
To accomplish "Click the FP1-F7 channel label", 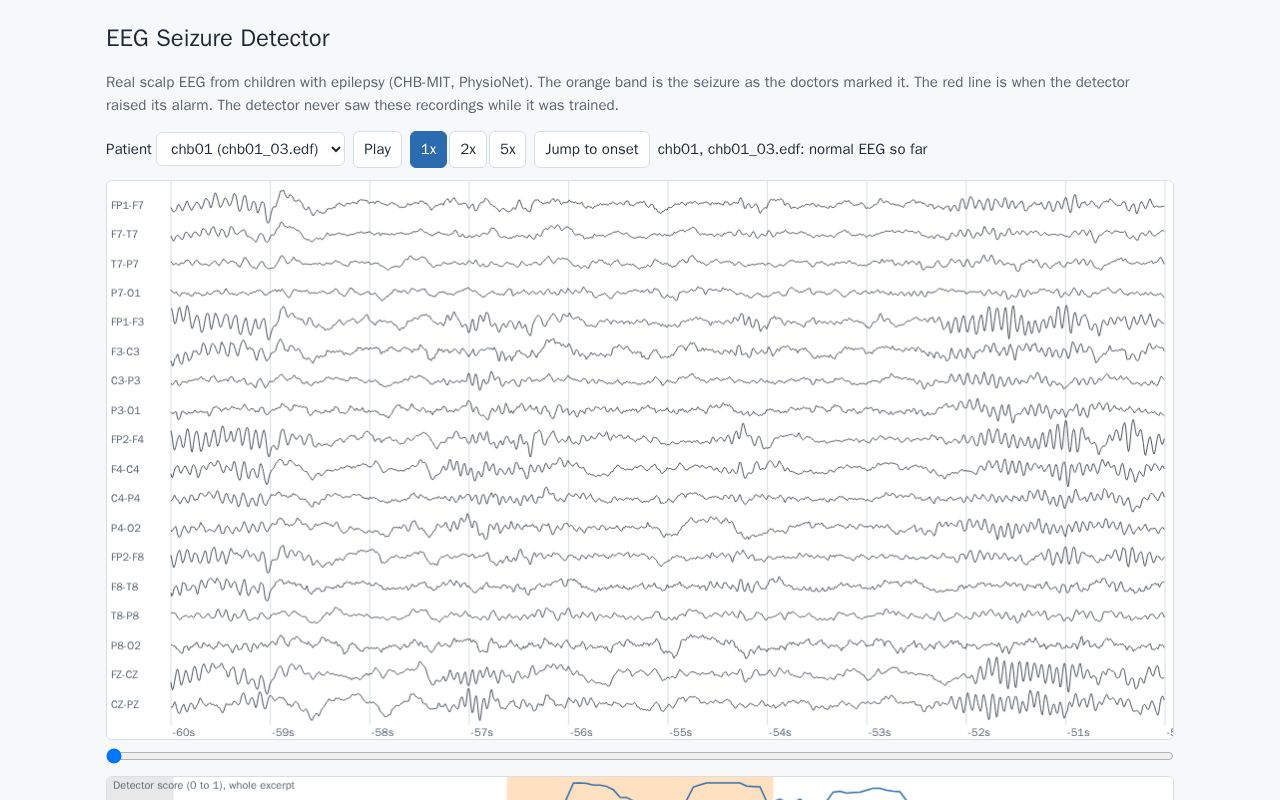I will pos(127,205).
